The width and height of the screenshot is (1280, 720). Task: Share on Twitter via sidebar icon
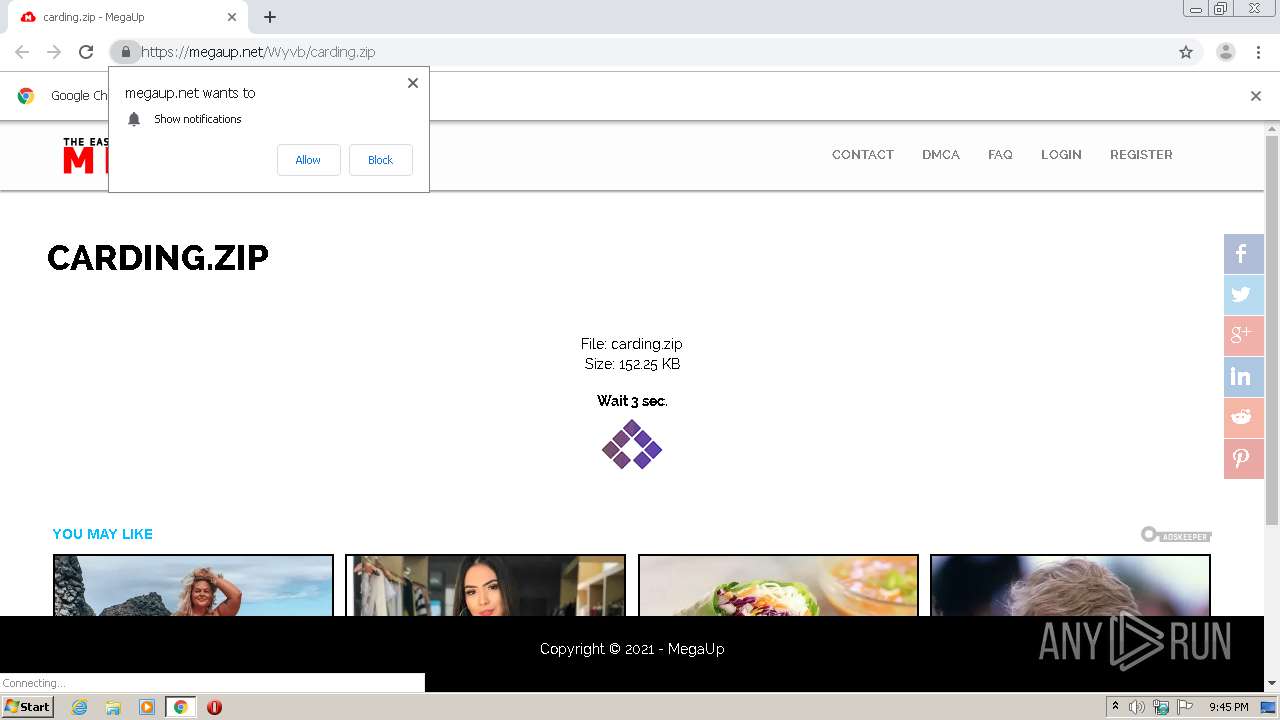(1244, 295)
